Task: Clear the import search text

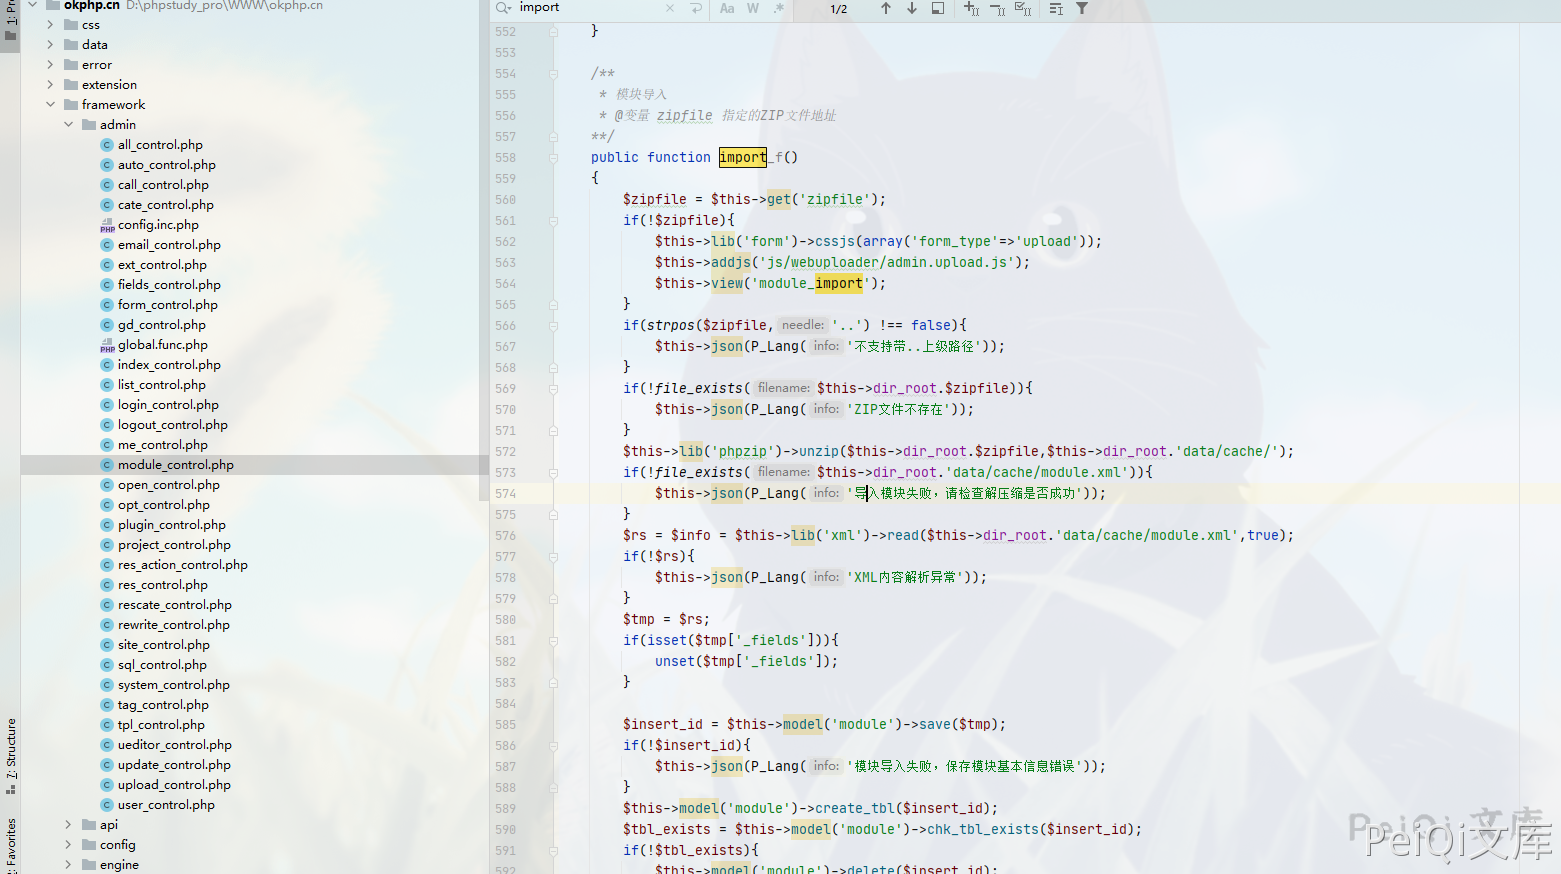Action: point(670,8)
